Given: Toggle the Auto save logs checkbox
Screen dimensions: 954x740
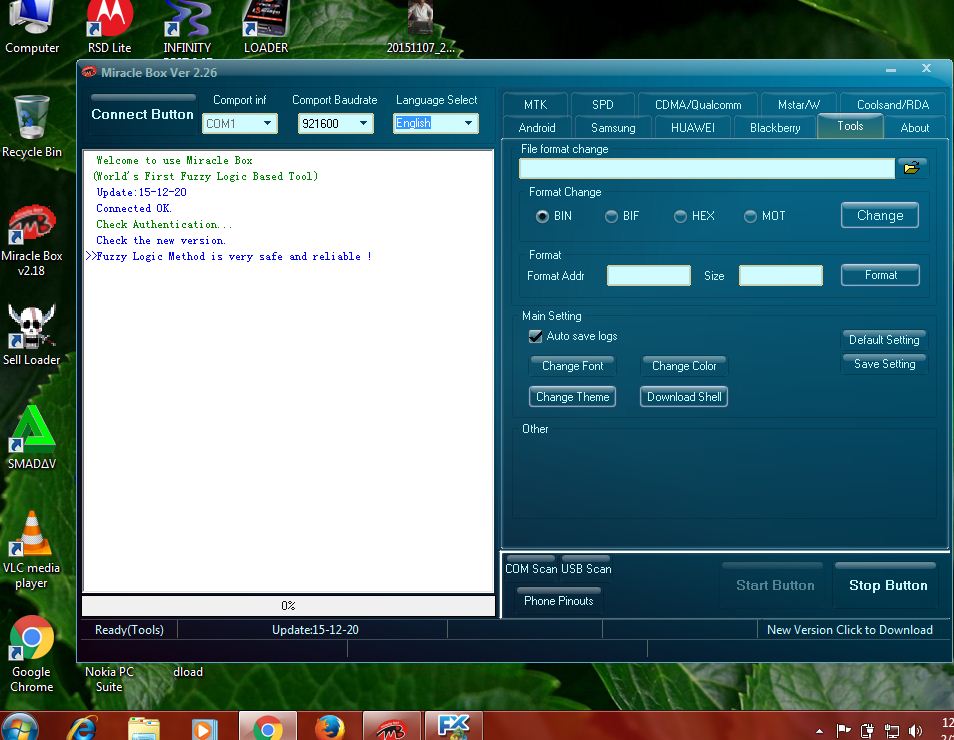Looking at the screenshot, I should click(x=535, y=337).
